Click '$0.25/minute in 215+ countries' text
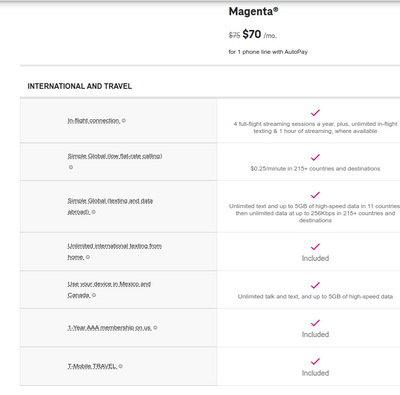 click(x=315, y=169)
